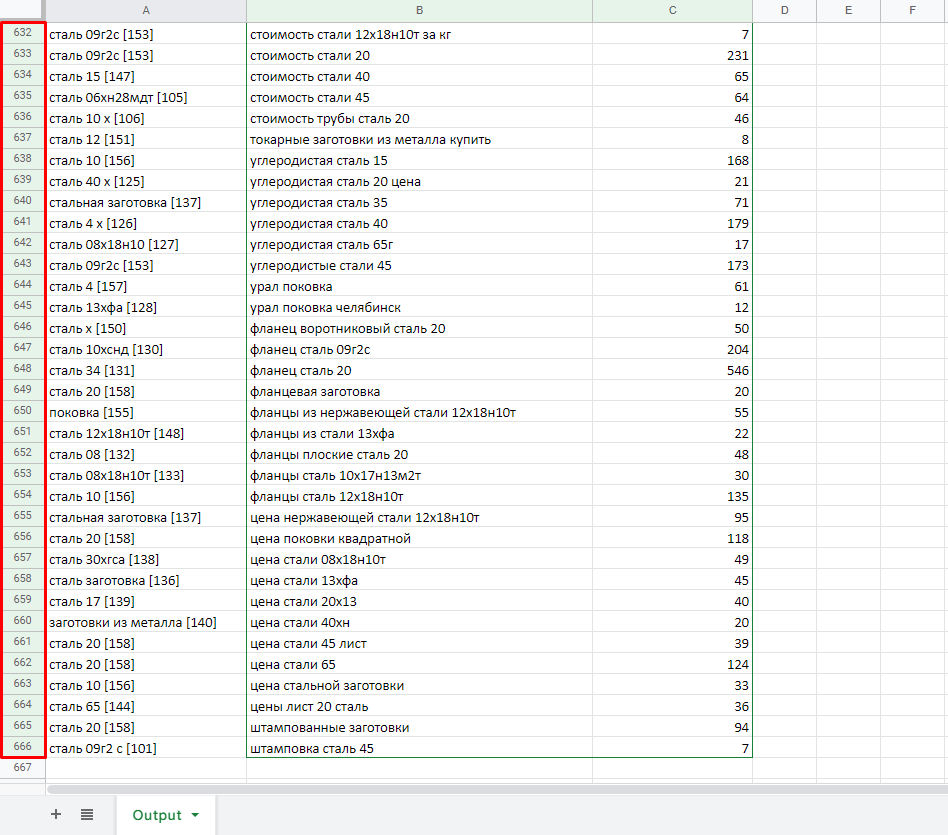Click value cell 231

672,56
